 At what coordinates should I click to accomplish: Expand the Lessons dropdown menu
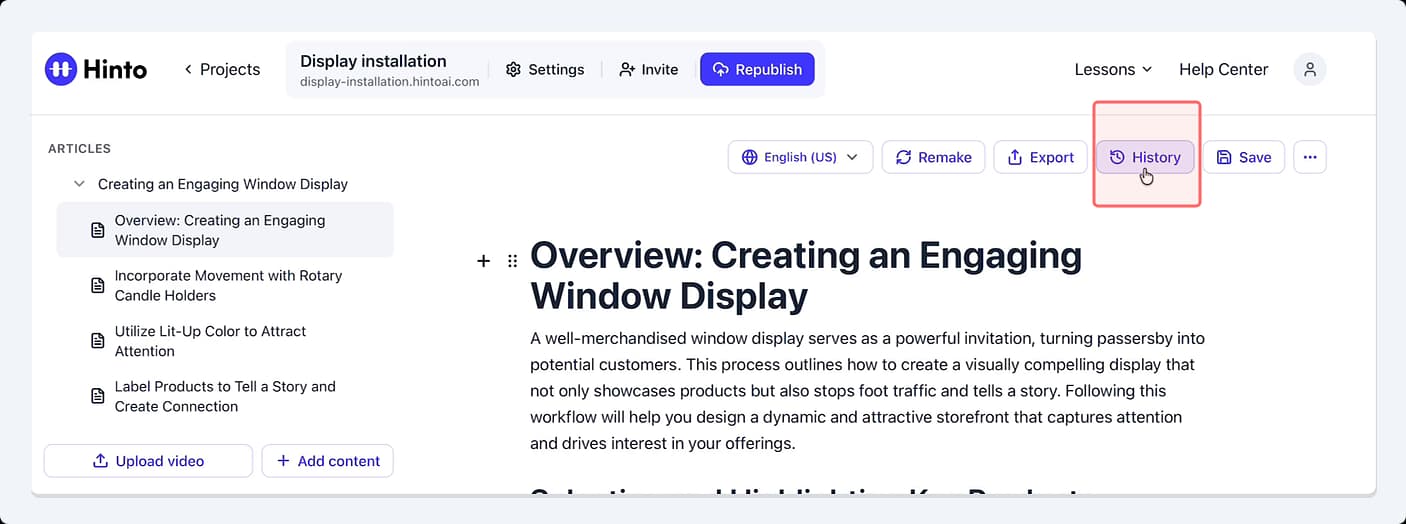[1113, 69]
